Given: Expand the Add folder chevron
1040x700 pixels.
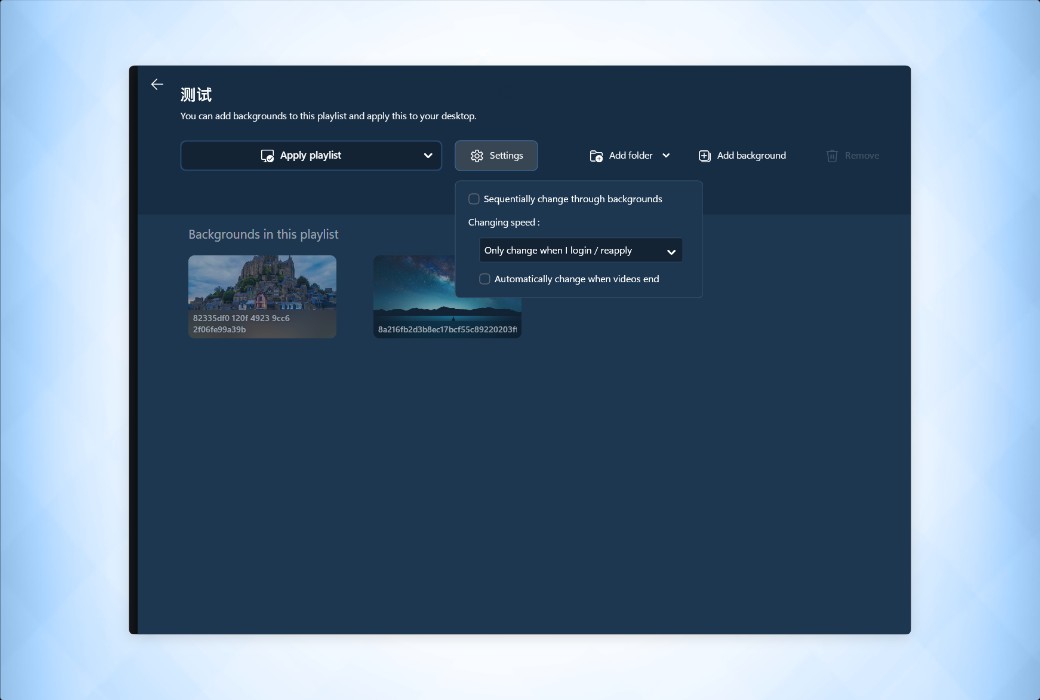Looking at the screenshot, I should [x=666, y=155].
